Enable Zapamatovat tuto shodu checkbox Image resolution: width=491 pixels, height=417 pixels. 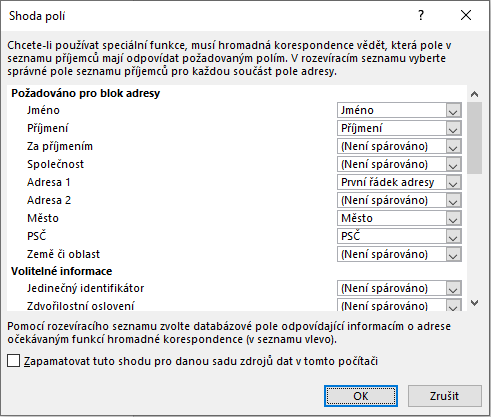(13, 361)
